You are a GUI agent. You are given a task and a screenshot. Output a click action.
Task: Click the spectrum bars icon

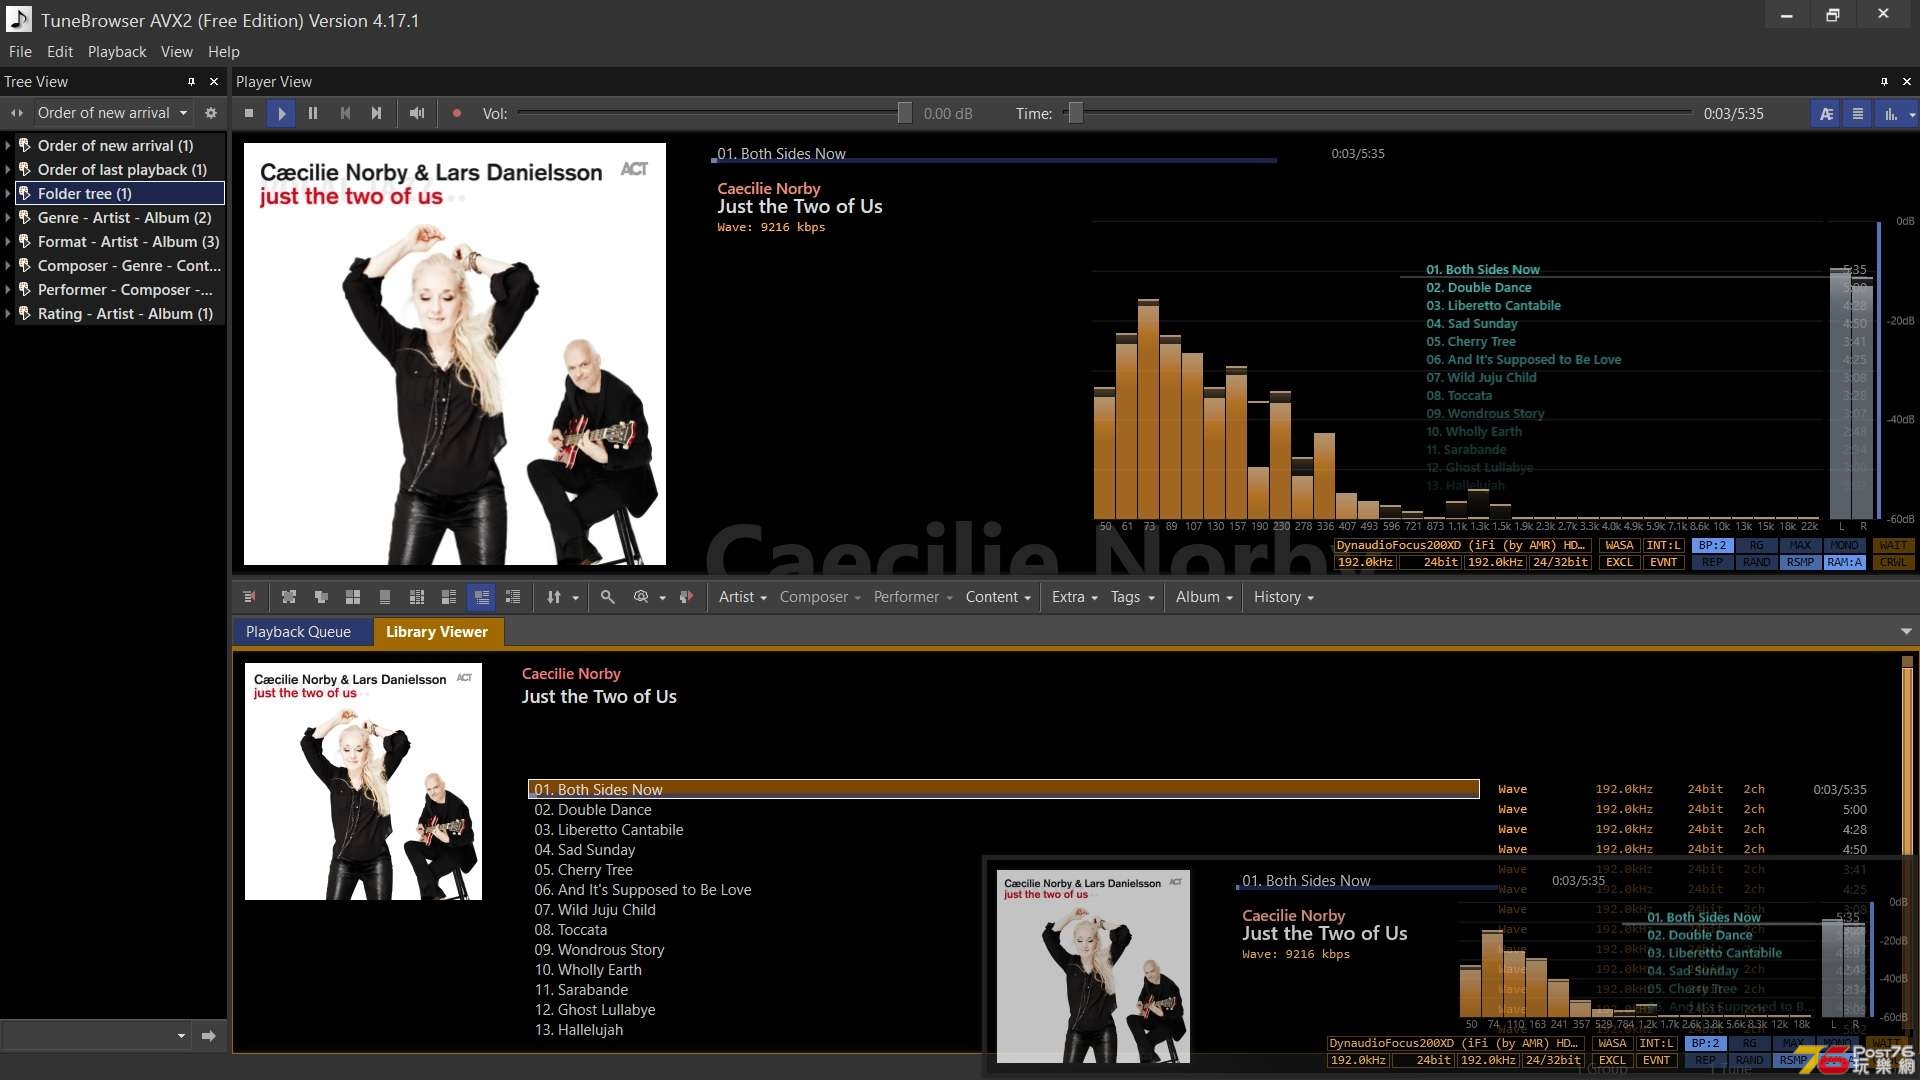pos(1891,114)
